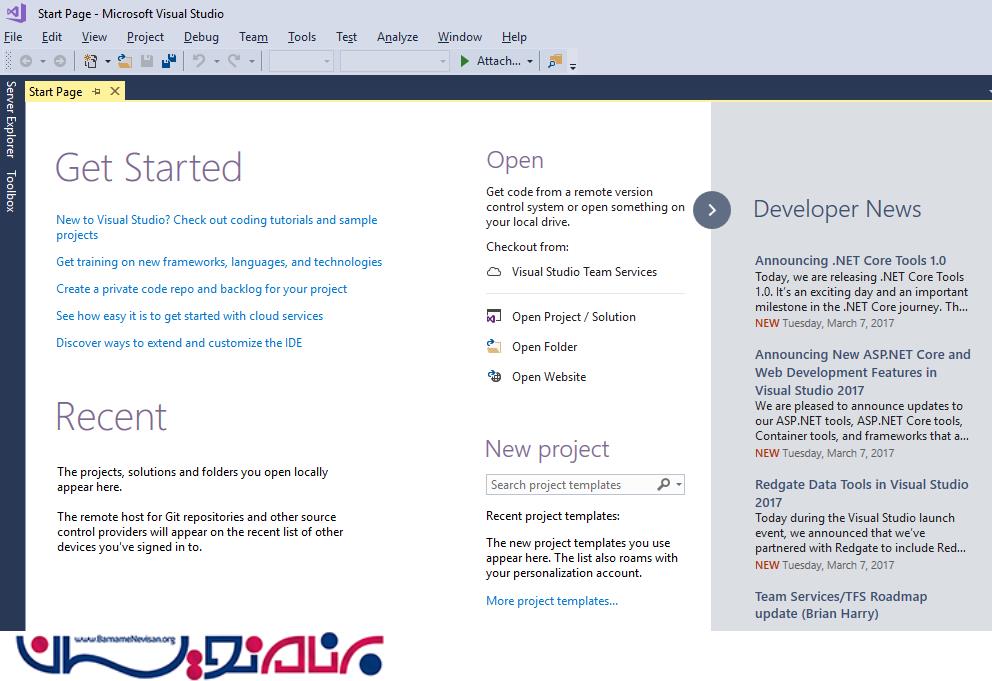Open the Team menu
This screenshot has height=681, width=992.
[x=253, y=37]
